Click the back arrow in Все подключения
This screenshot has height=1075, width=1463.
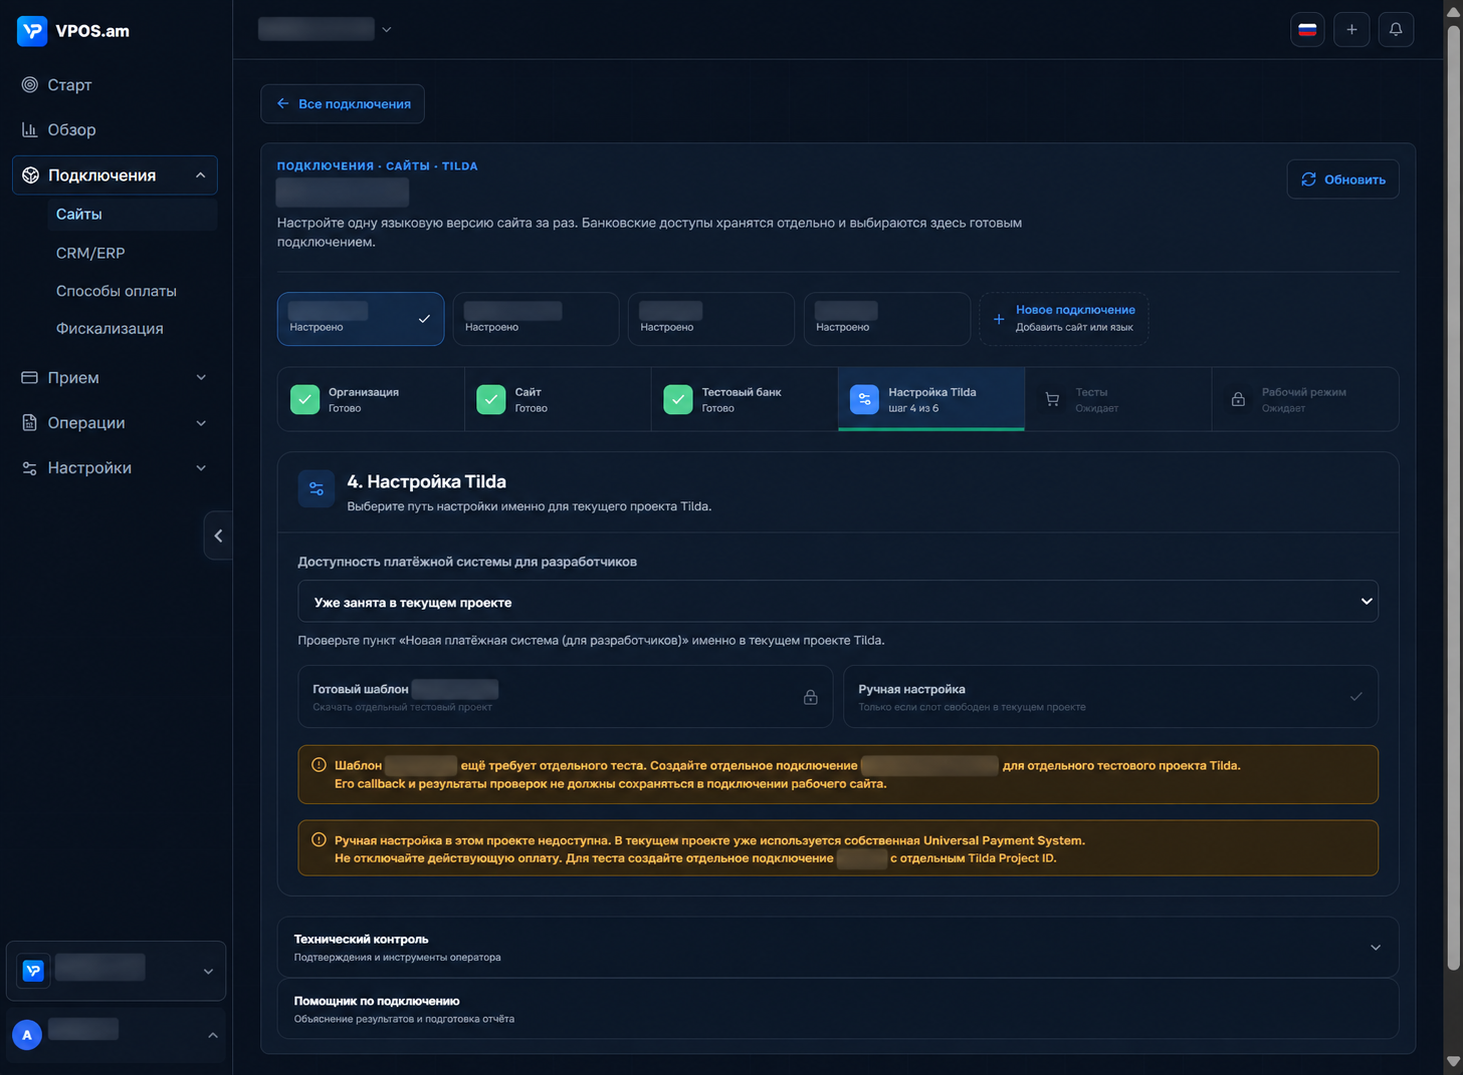(283, 104)
